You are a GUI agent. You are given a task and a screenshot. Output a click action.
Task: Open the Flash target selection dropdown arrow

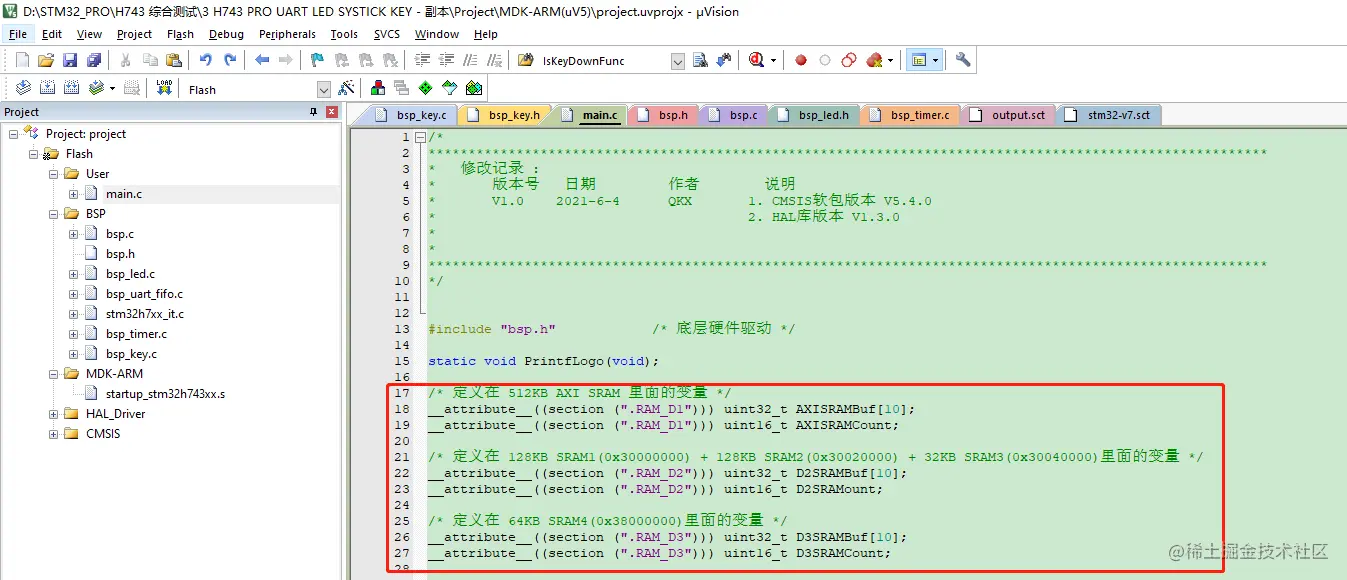(x=323, y=90)
